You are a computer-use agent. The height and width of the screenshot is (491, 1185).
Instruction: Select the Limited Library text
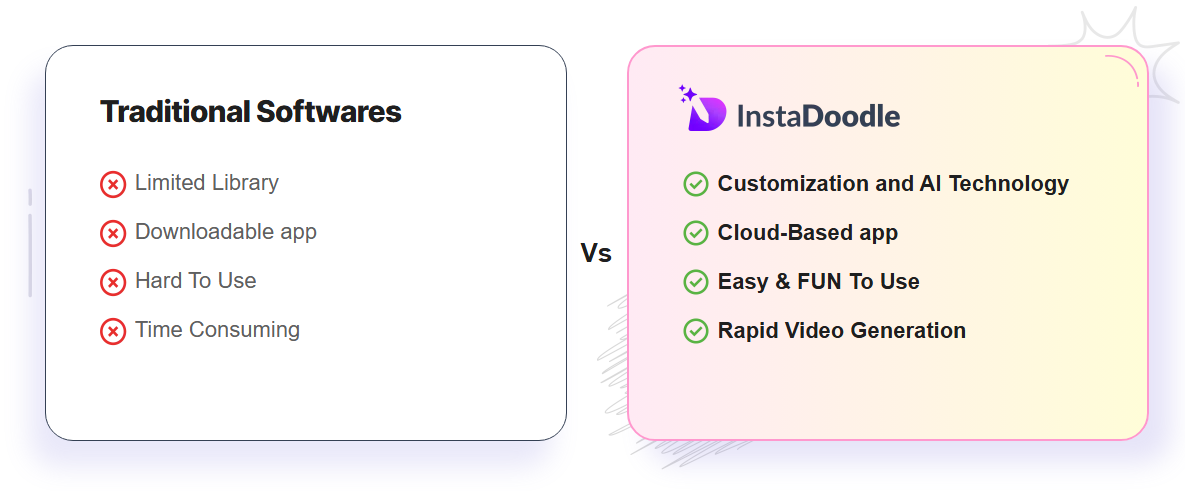tap(207, 183)
